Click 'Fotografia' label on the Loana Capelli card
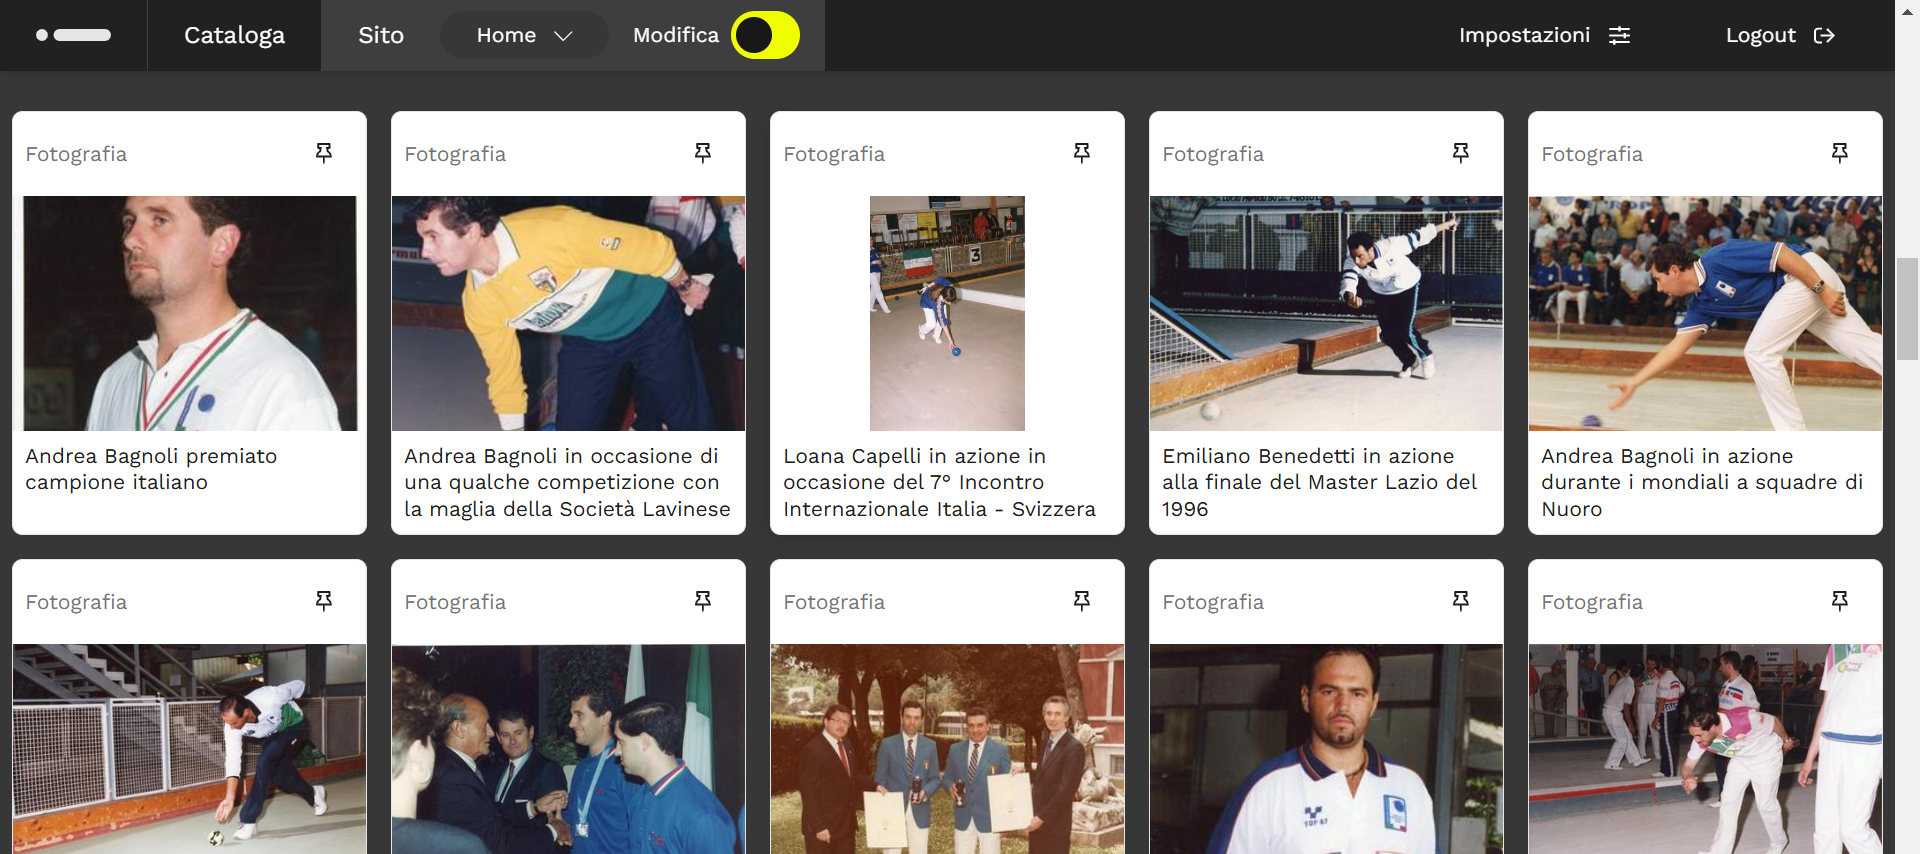The width and height of the screenshot is (1920, 854). 834,154
